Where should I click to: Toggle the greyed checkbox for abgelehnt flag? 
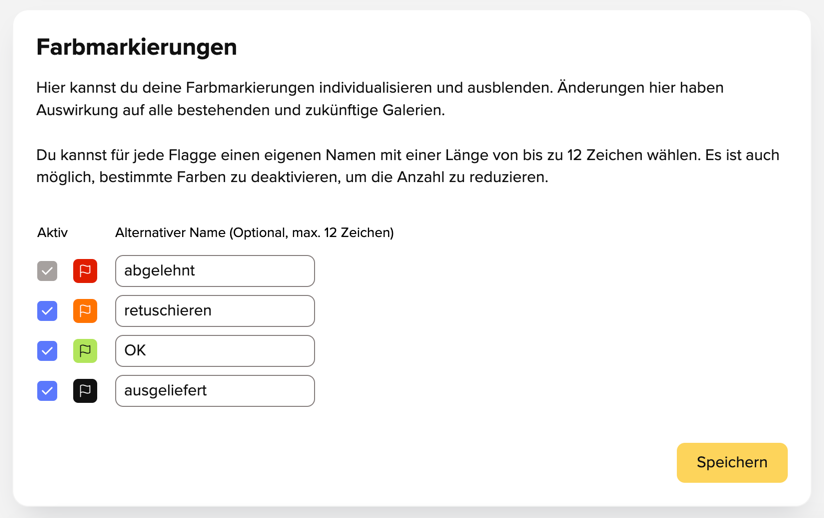coord(47,271)
